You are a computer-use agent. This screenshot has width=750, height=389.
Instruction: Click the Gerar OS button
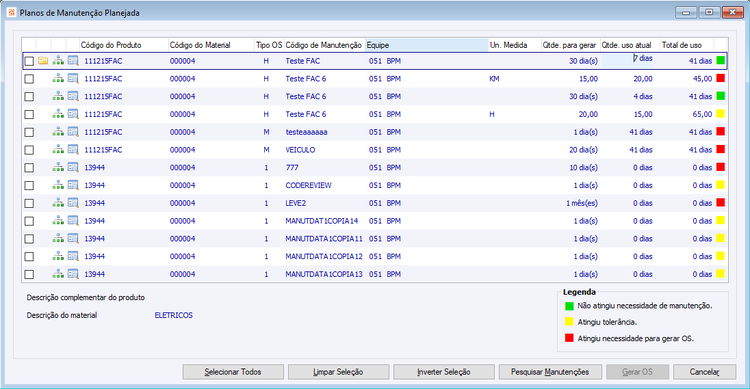point(637,372)
